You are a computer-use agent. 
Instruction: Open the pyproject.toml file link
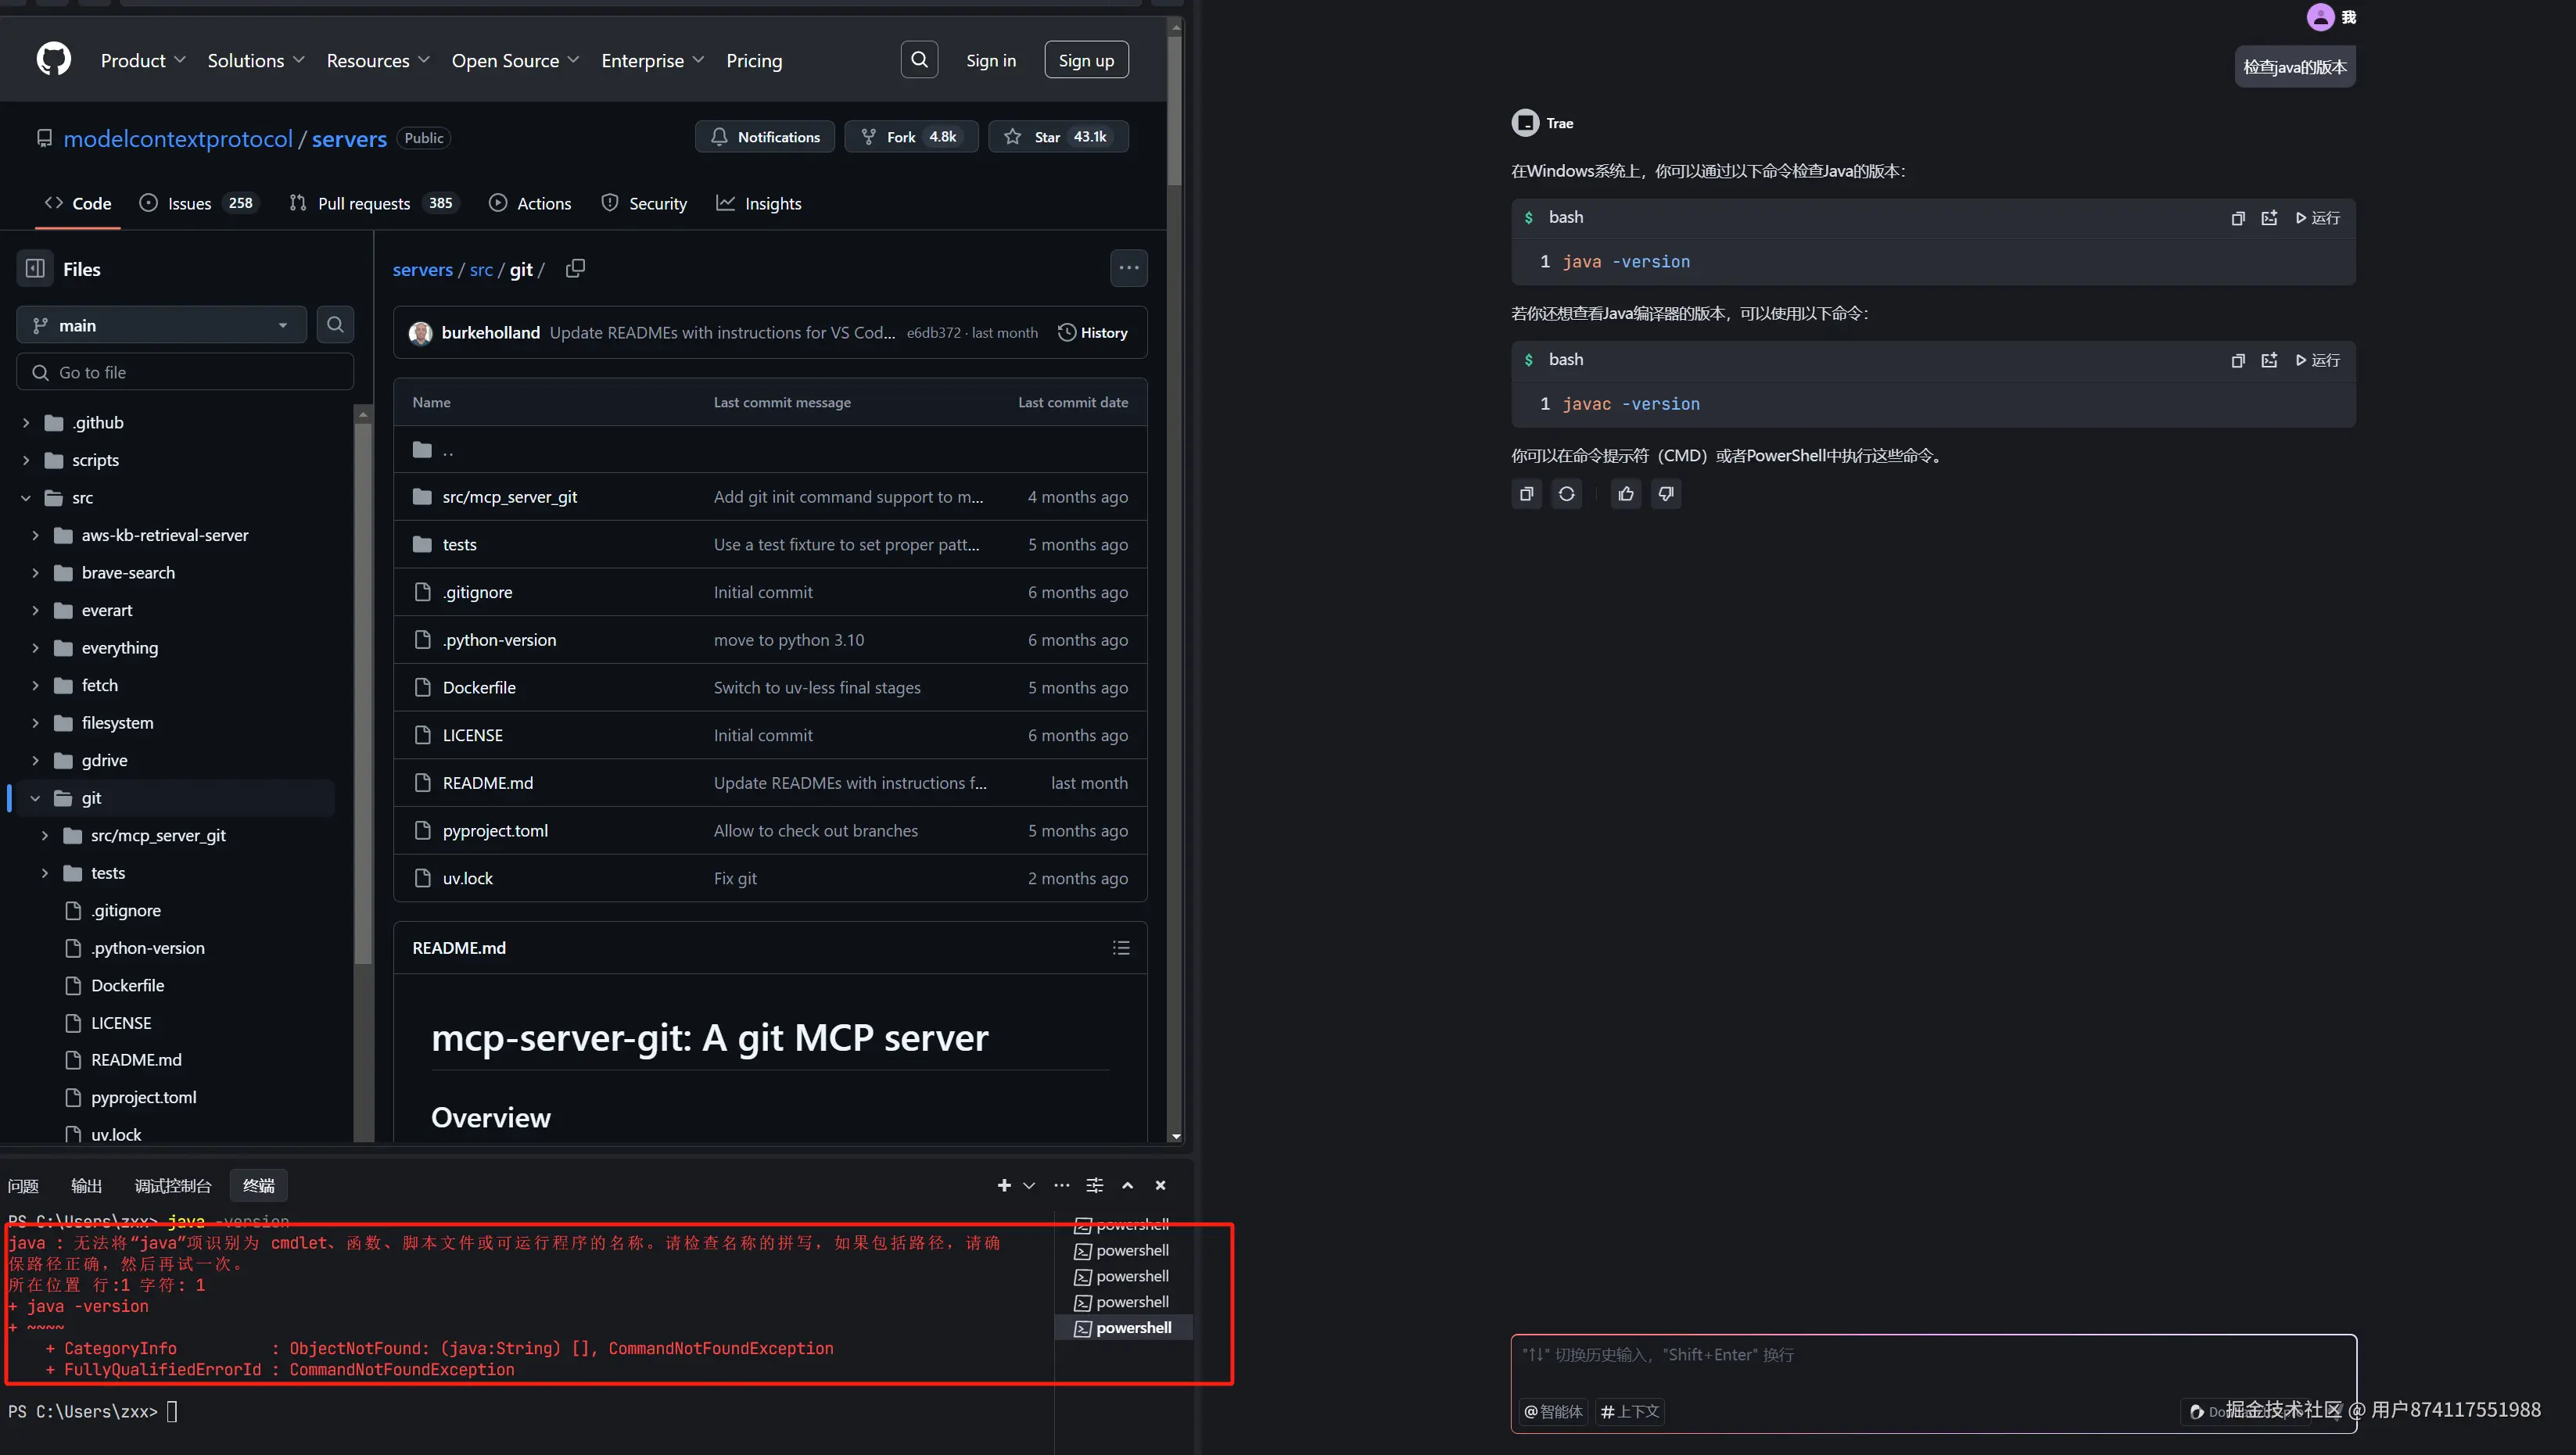[495, 831]
